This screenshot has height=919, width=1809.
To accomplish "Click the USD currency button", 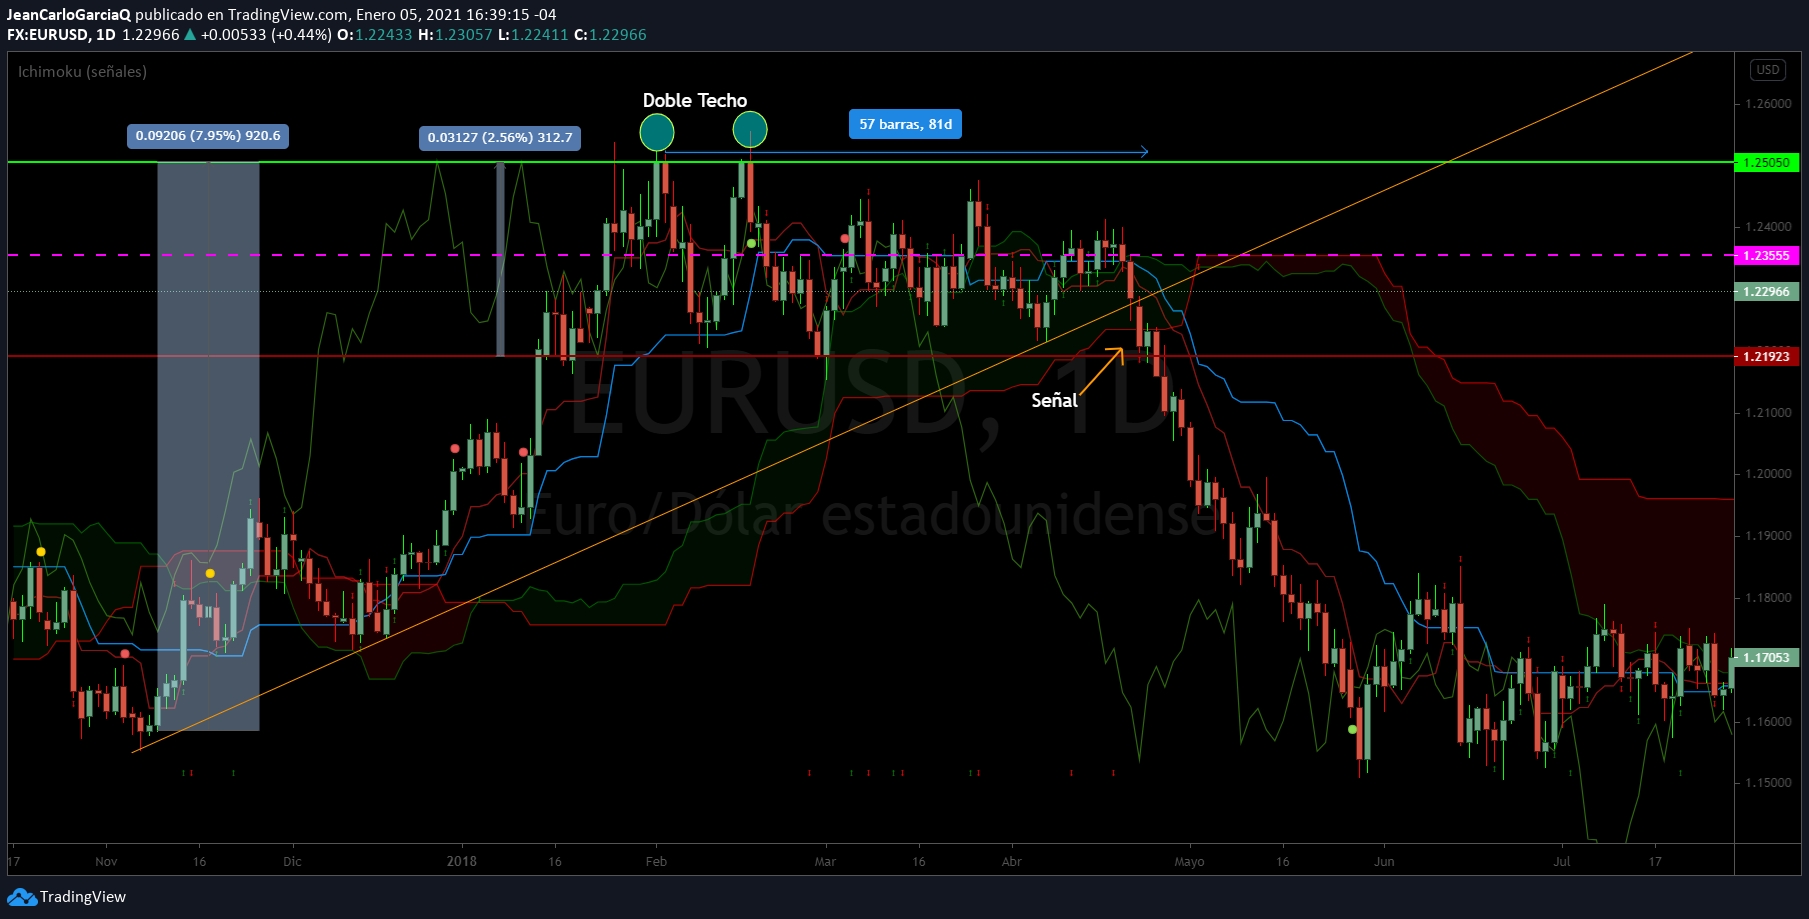I will pos(1768,70).
